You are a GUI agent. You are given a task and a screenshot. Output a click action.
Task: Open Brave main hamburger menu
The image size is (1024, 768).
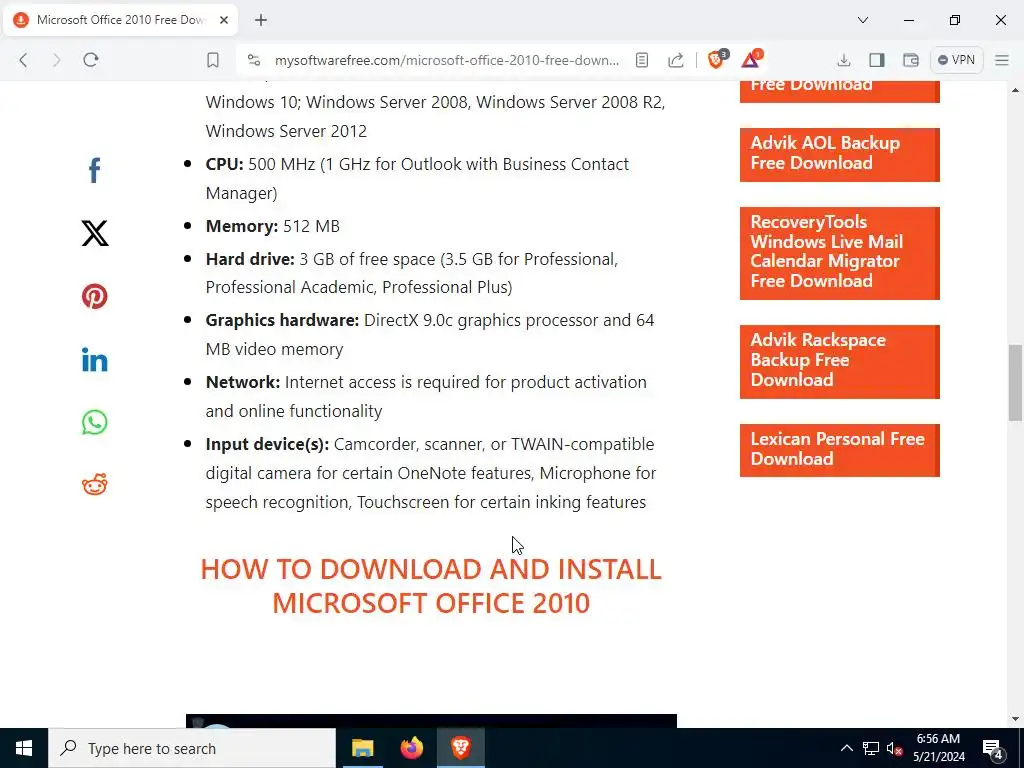point(1002,60)
